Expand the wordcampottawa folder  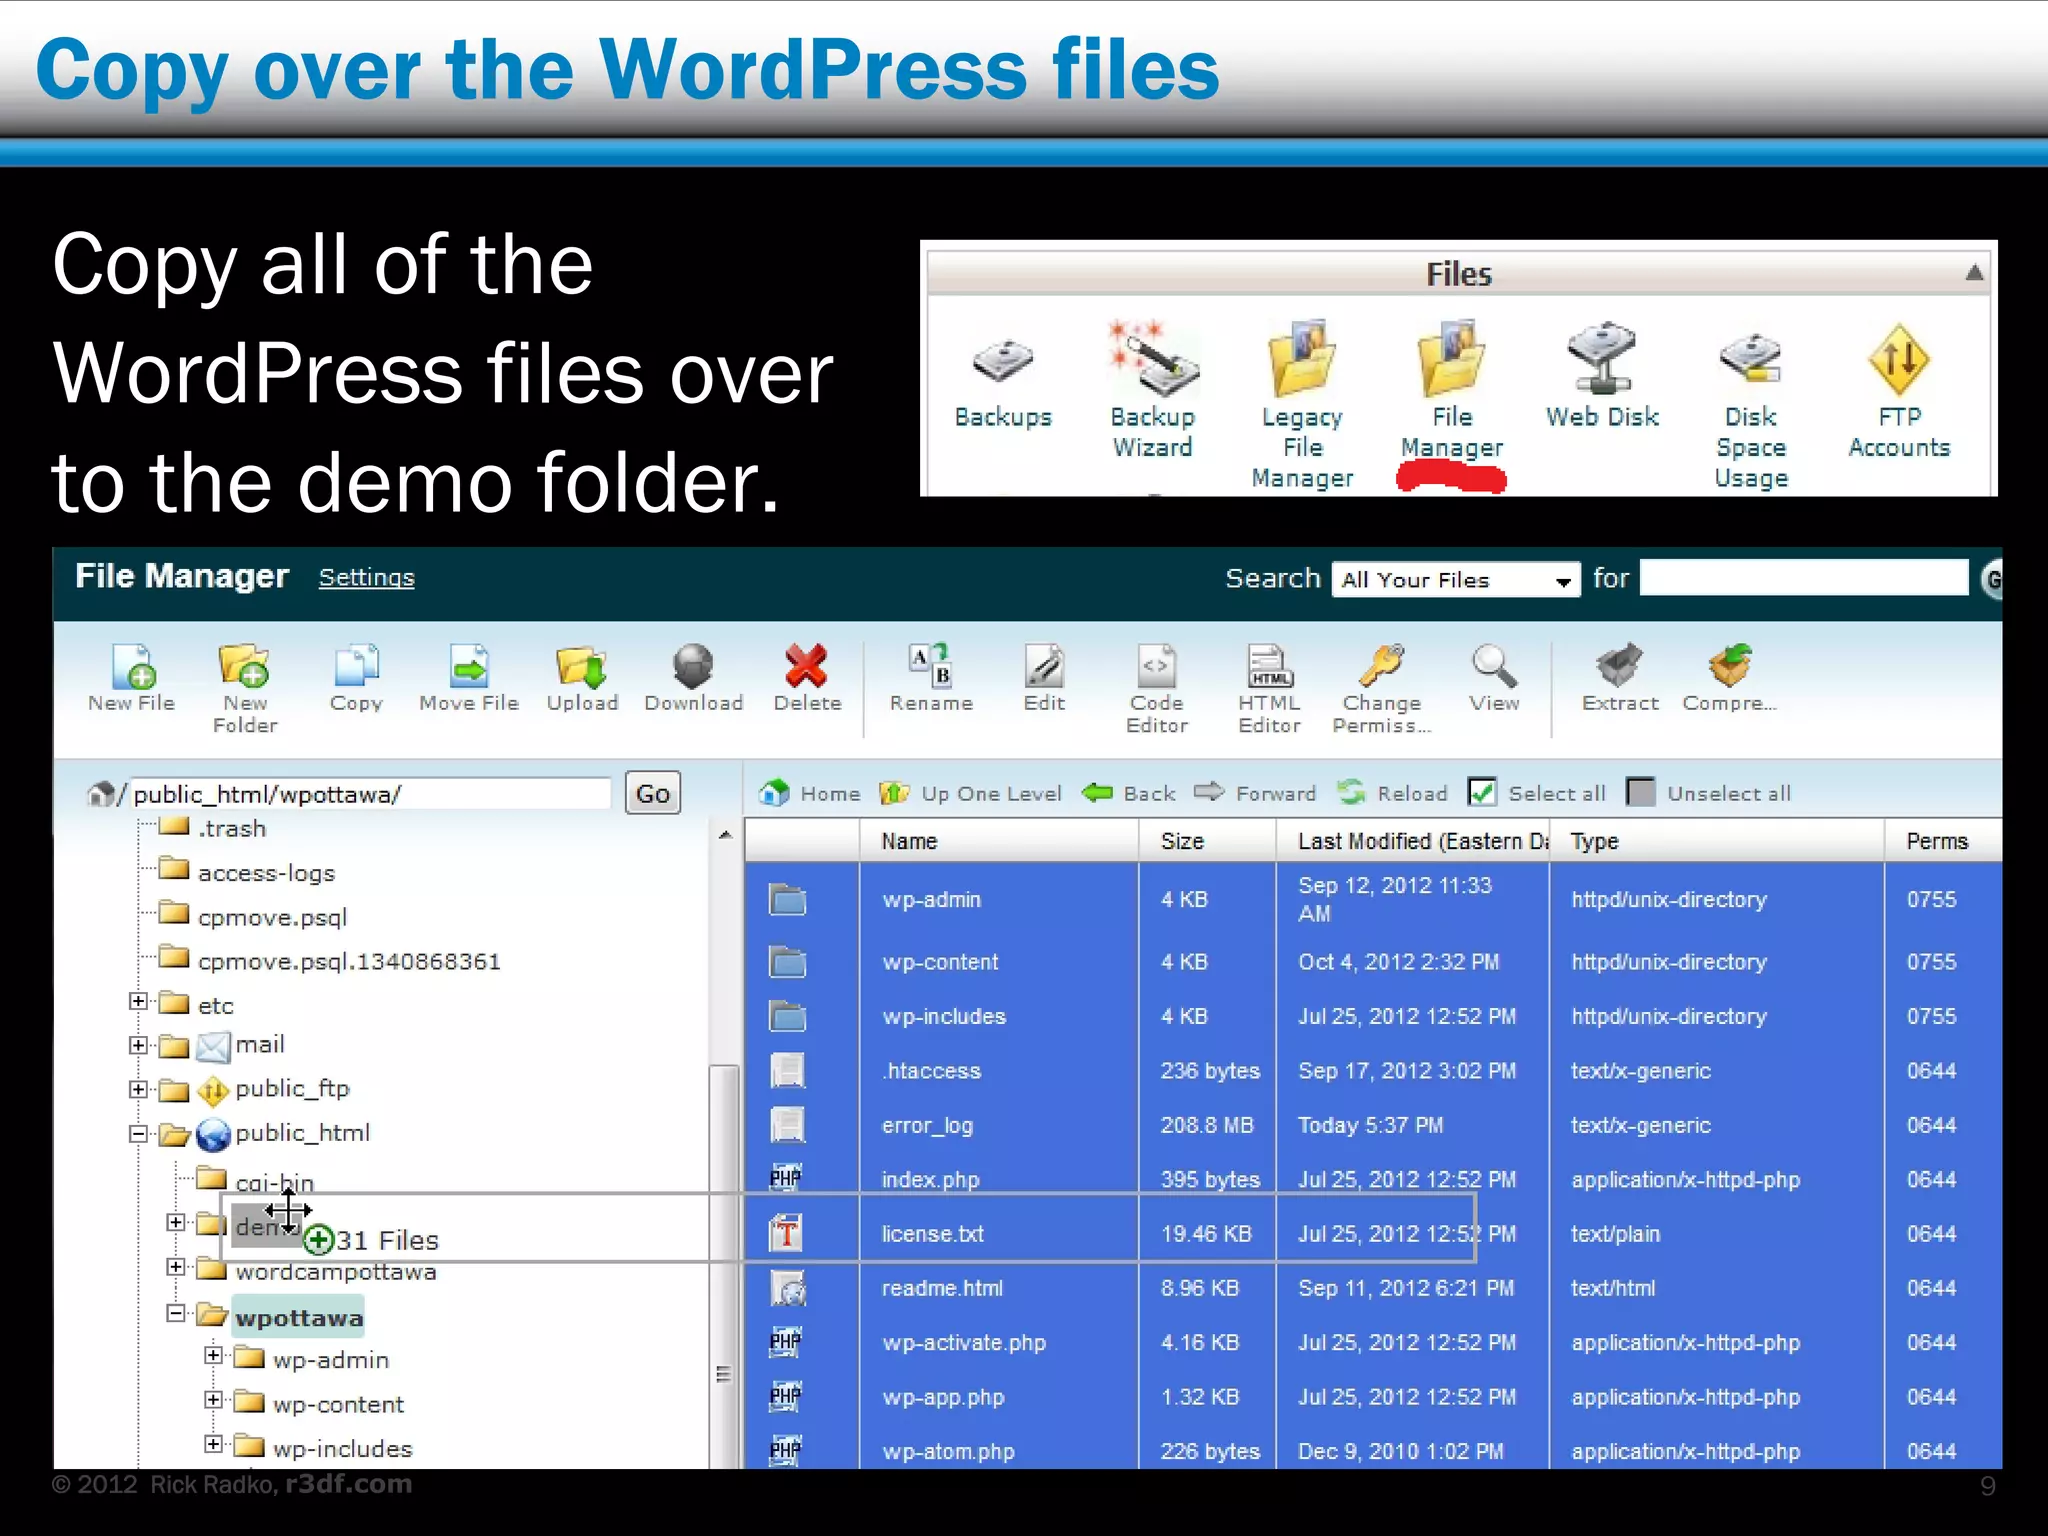[x=176, y=1267]
